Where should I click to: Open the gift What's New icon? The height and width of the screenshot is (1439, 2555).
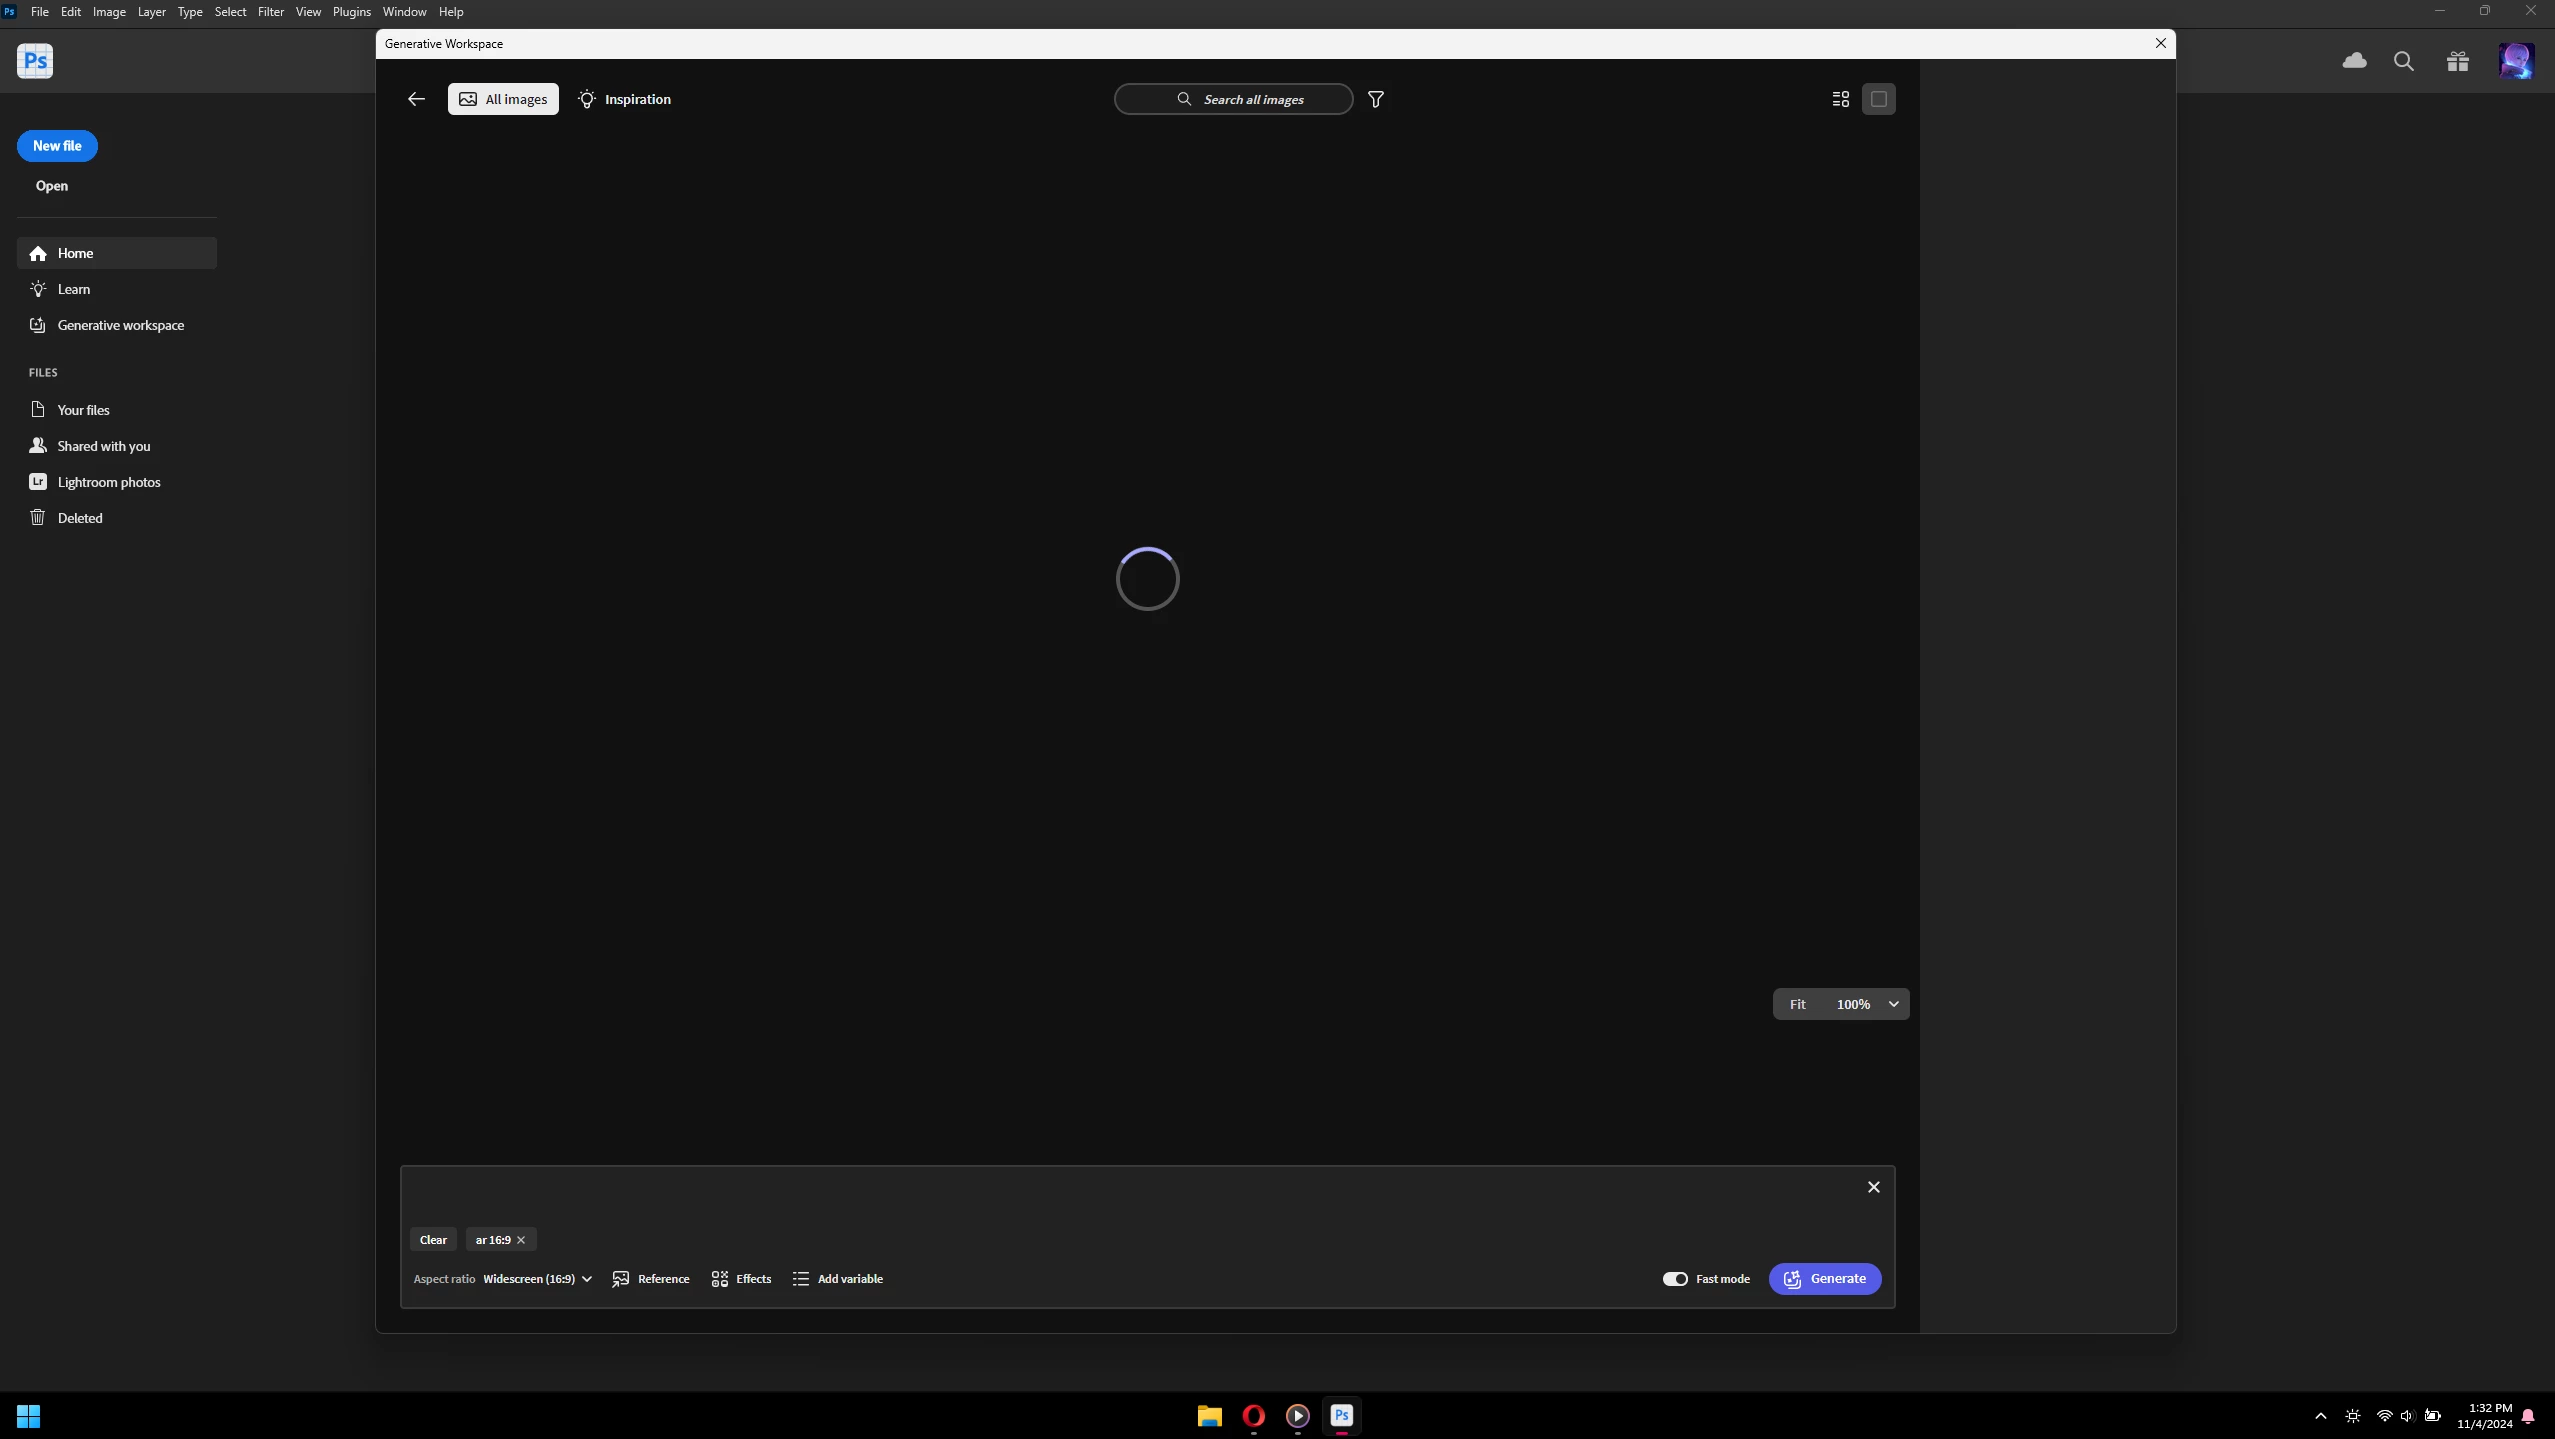click(2457, 62)
